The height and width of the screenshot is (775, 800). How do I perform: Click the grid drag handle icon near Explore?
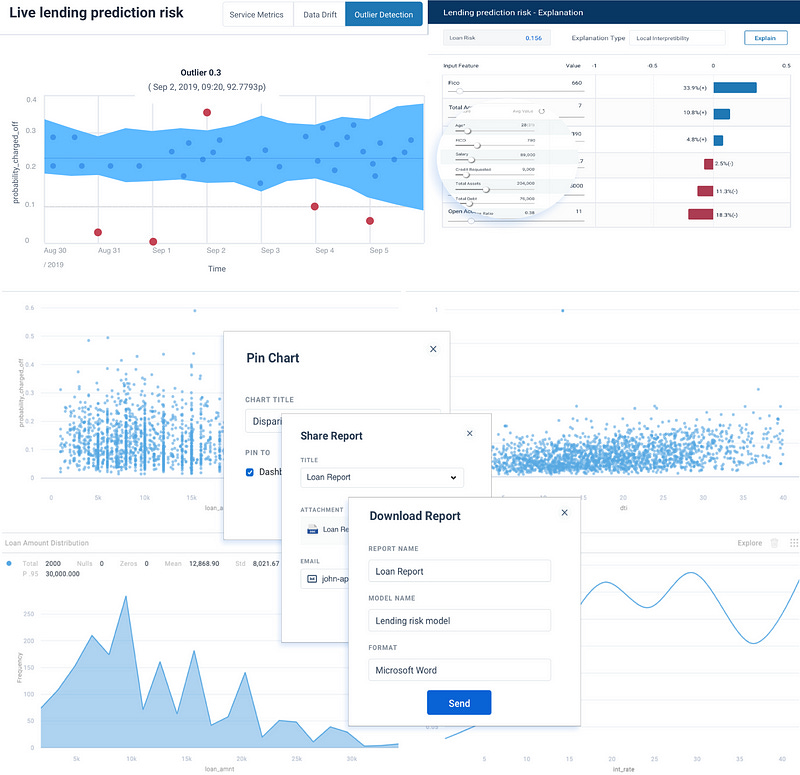pyautogui.click(x=794, y=543)
